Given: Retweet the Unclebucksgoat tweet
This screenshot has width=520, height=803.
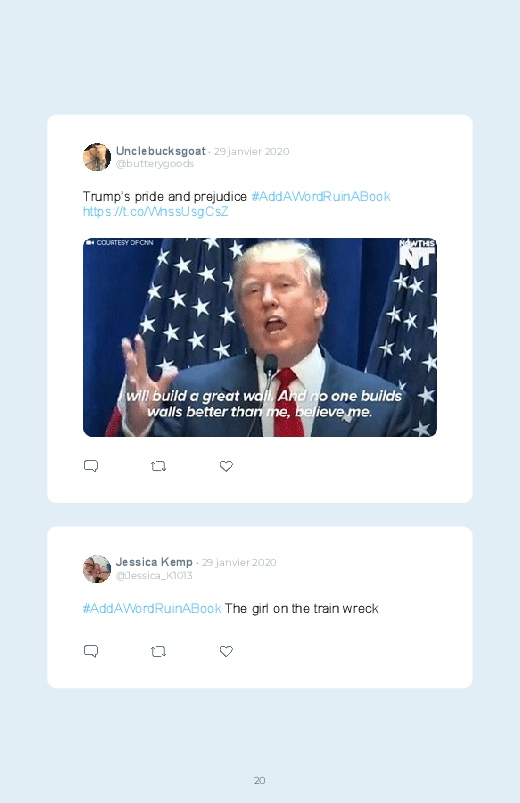Looking at the screenshot, I should pyautogui.click(x=158, y=466).
